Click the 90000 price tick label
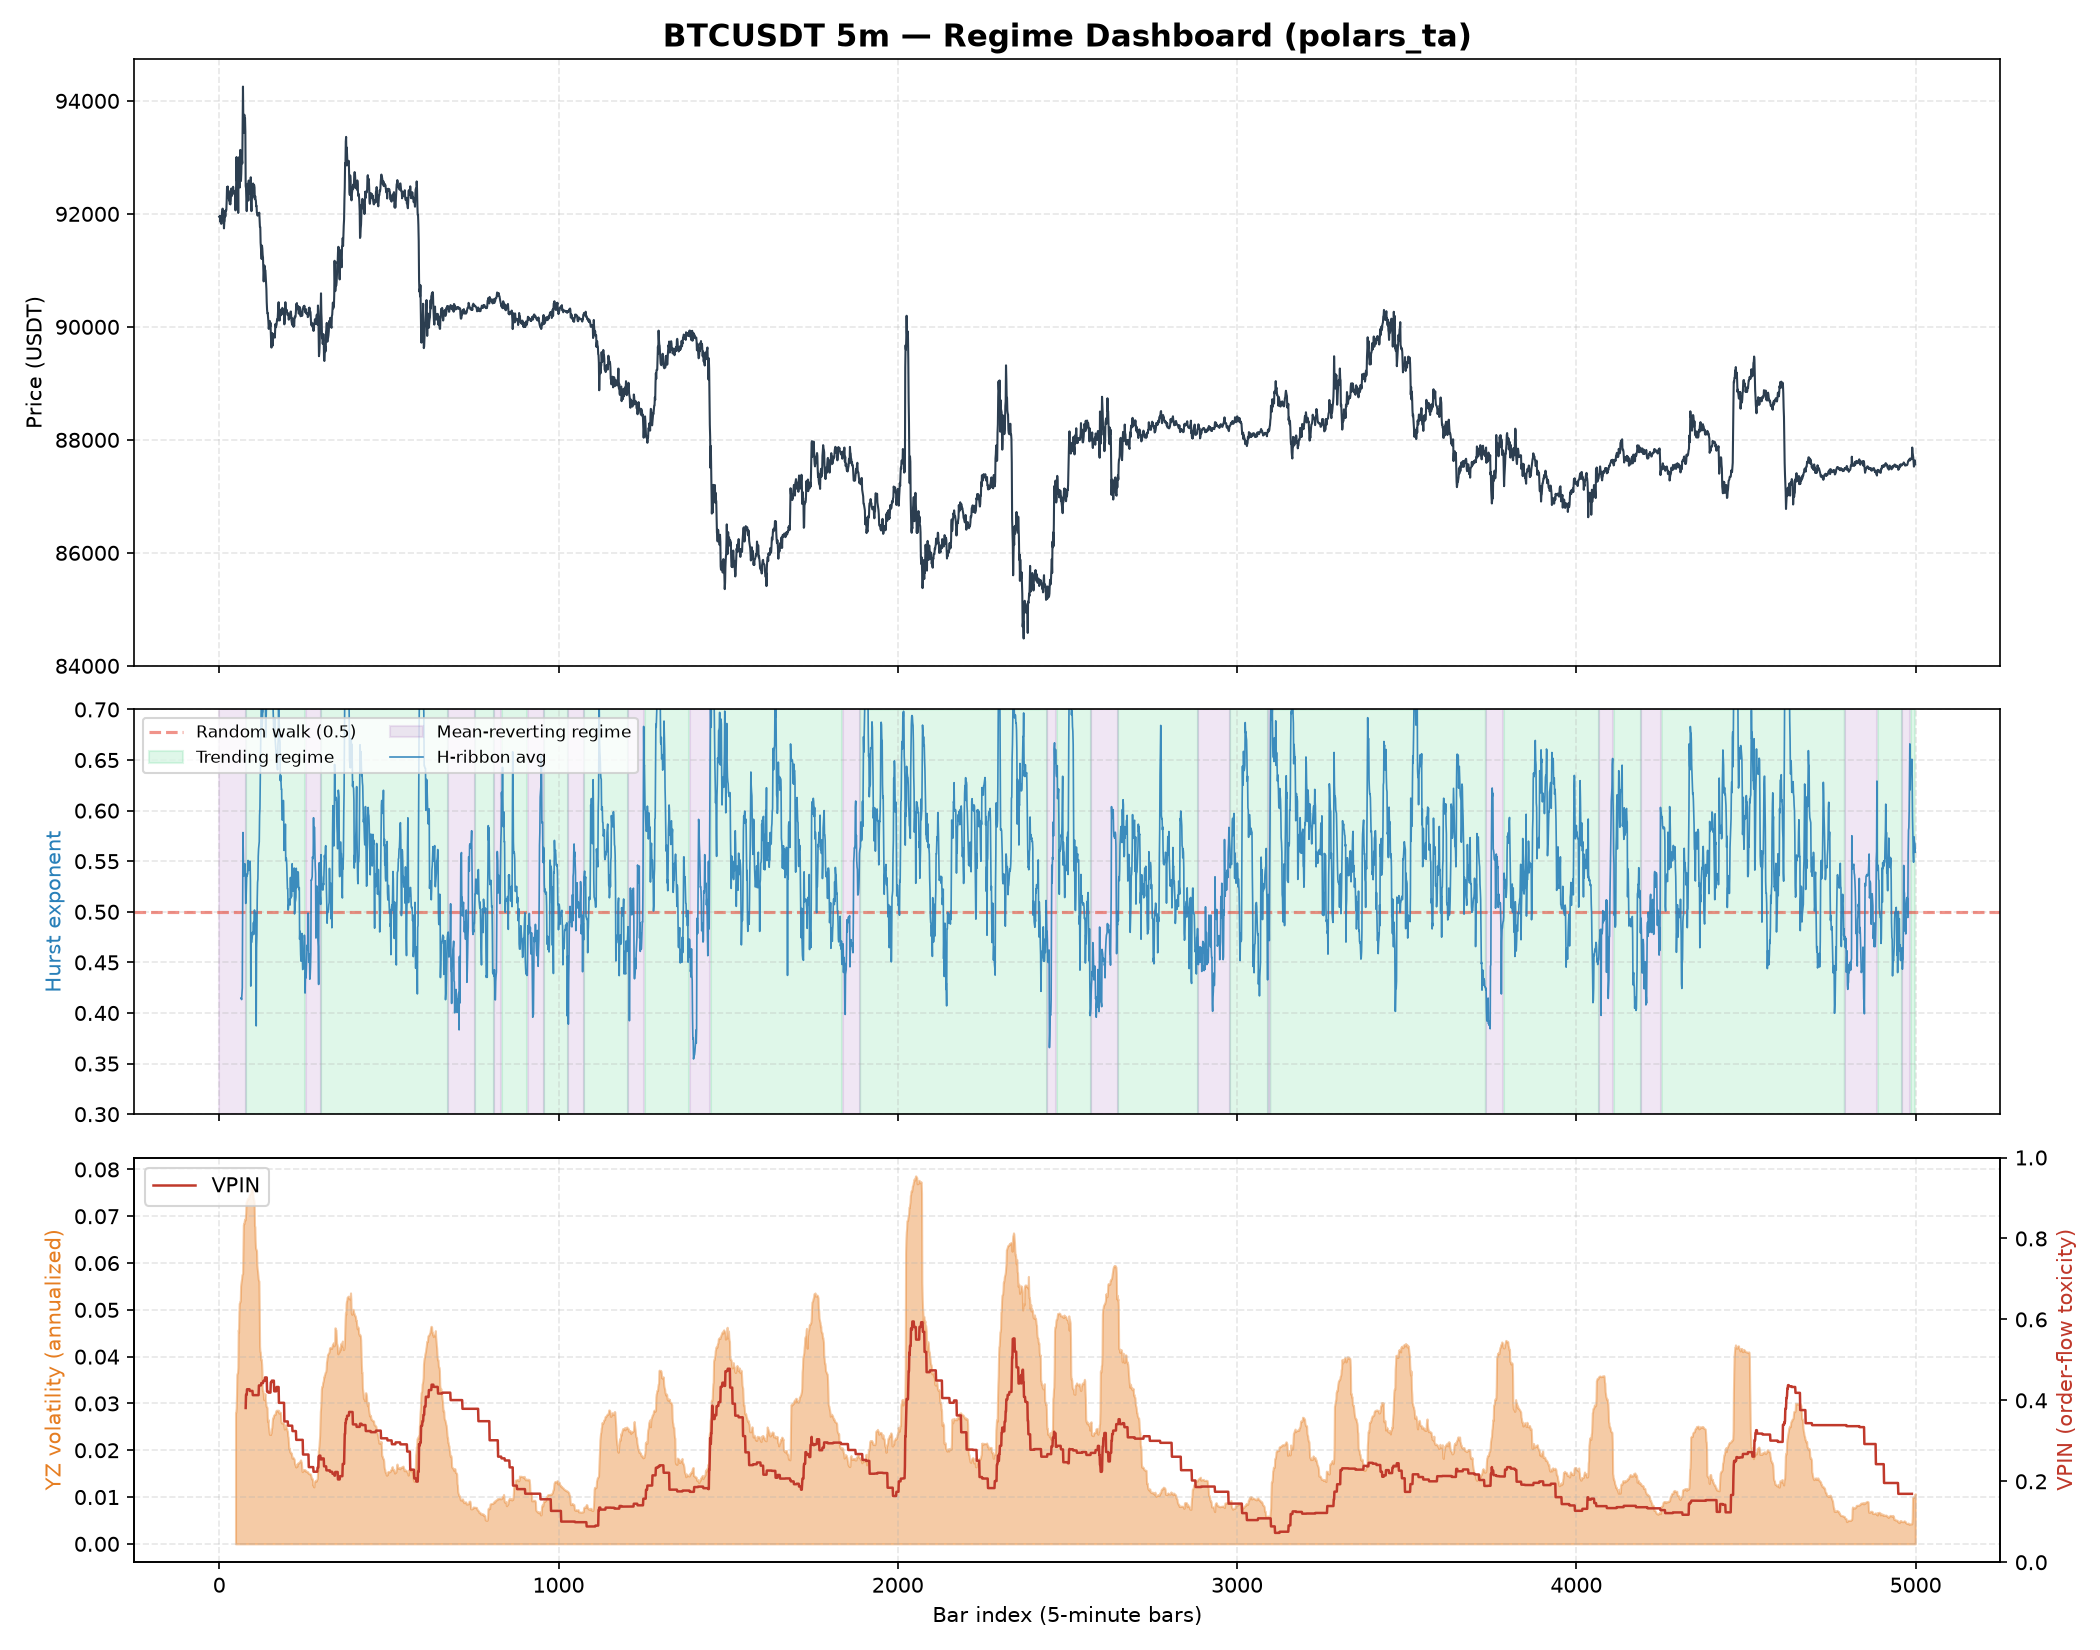 [87, 328]
